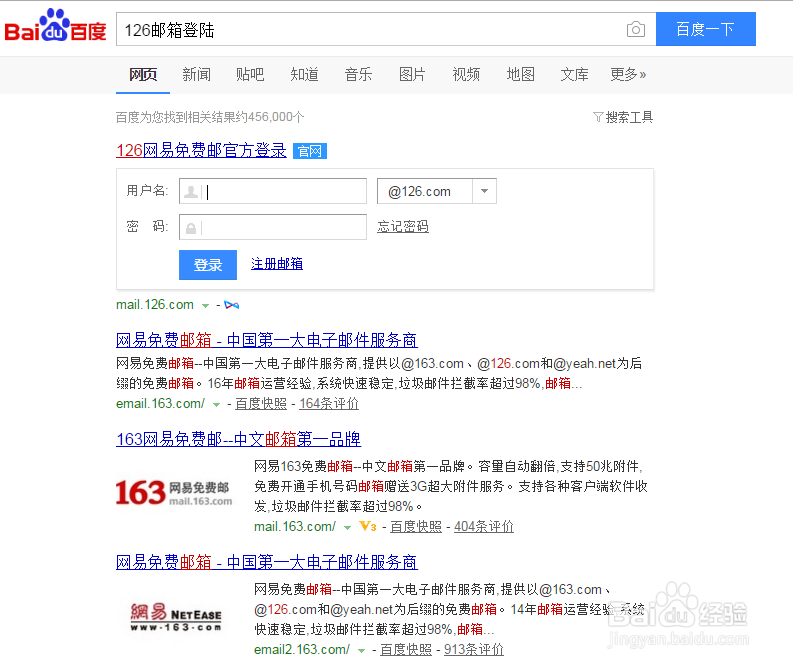Expand the arrow next to mail.126.com

pos(205,305)
